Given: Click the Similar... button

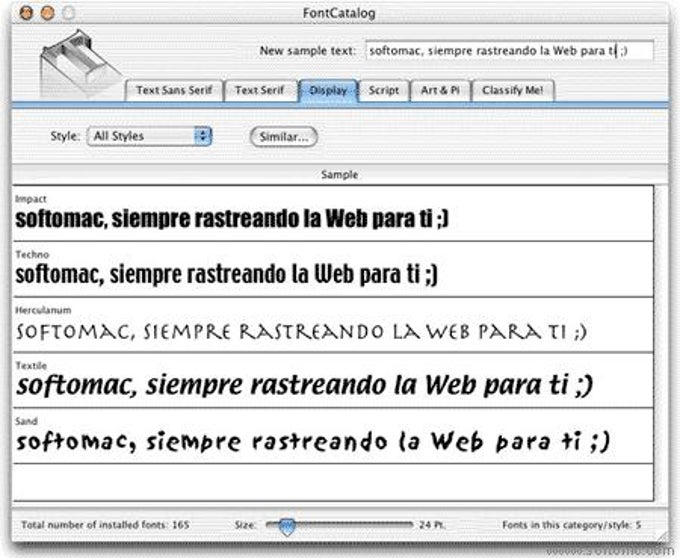Looking at the screenshot, I should (284, 137).
